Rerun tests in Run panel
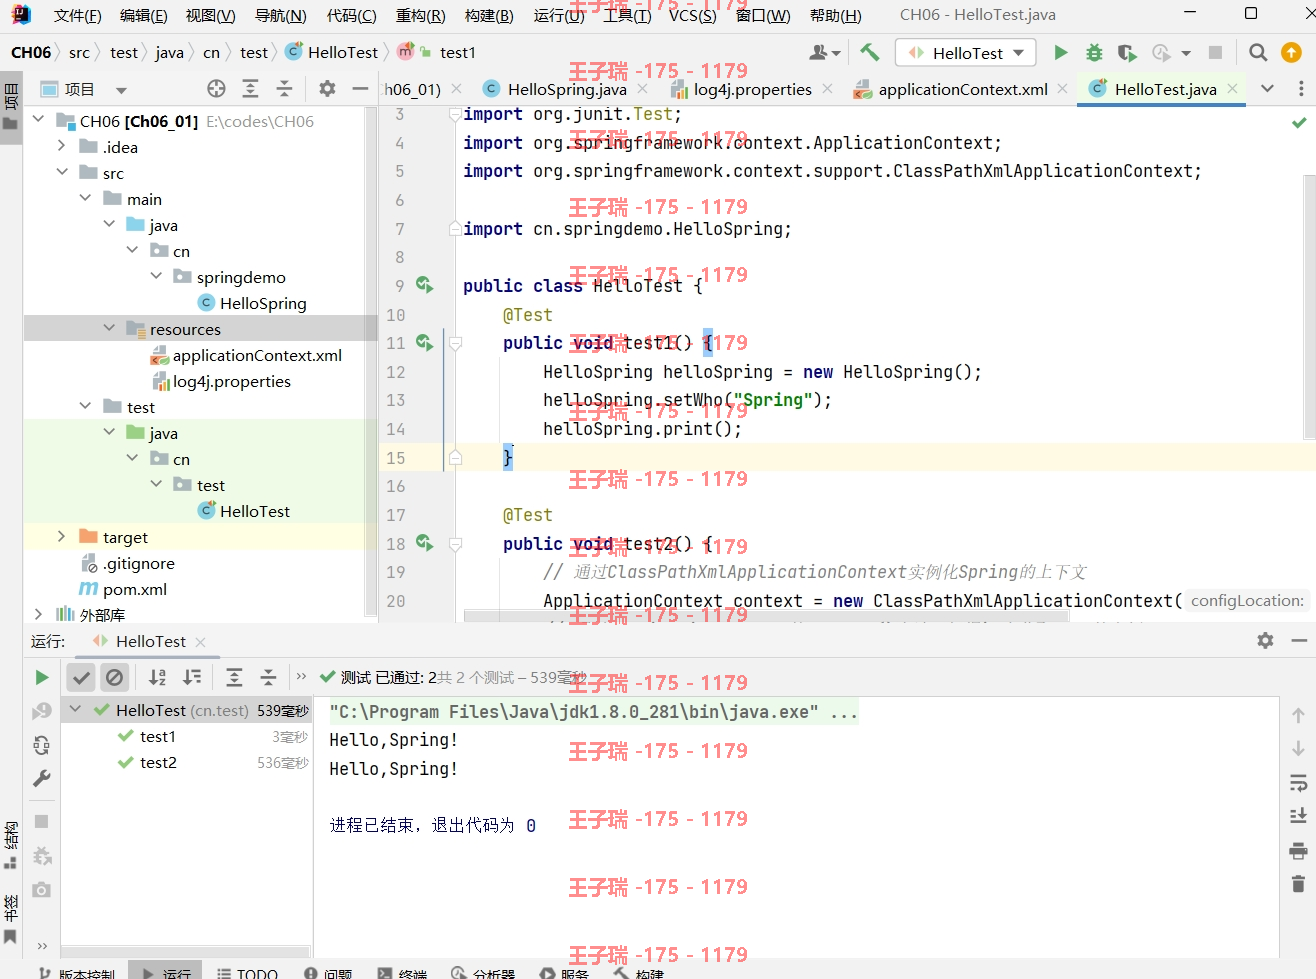This screenshot has width=1316, height=979. [x=41, y=677]
